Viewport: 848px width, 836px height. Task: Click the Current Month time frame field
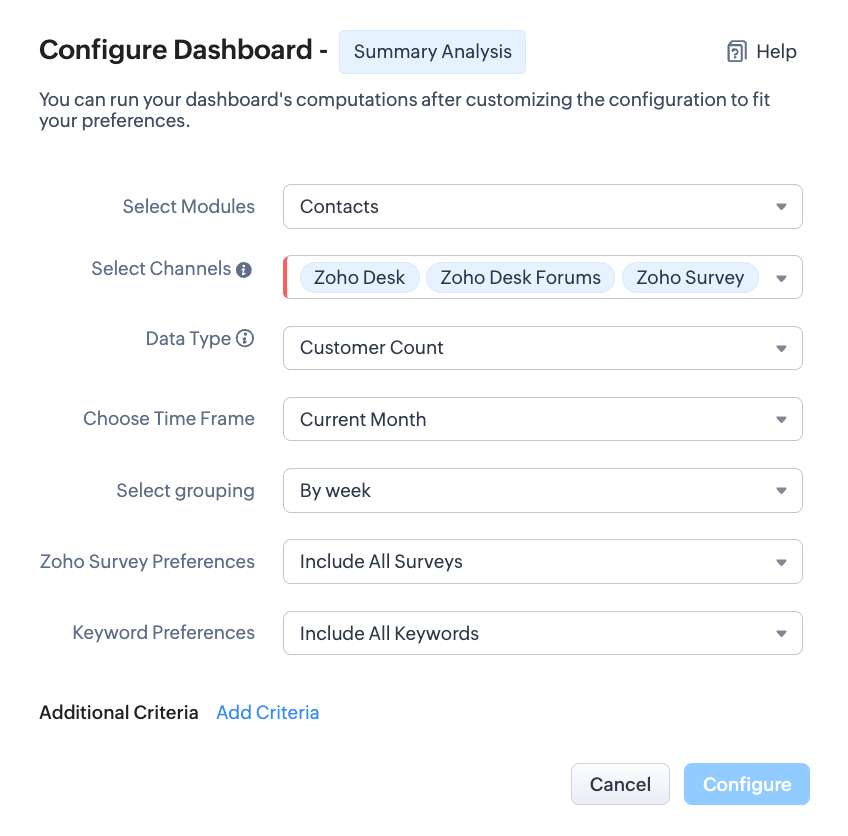tap(363, 420)
